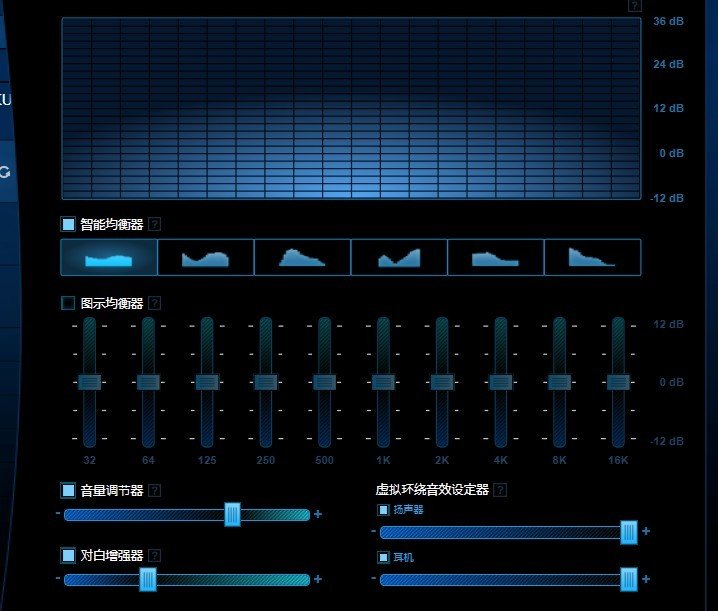Open help for 智能均衡器
Image resolution: width=718 pixels, height=611 pixels.
155,224
